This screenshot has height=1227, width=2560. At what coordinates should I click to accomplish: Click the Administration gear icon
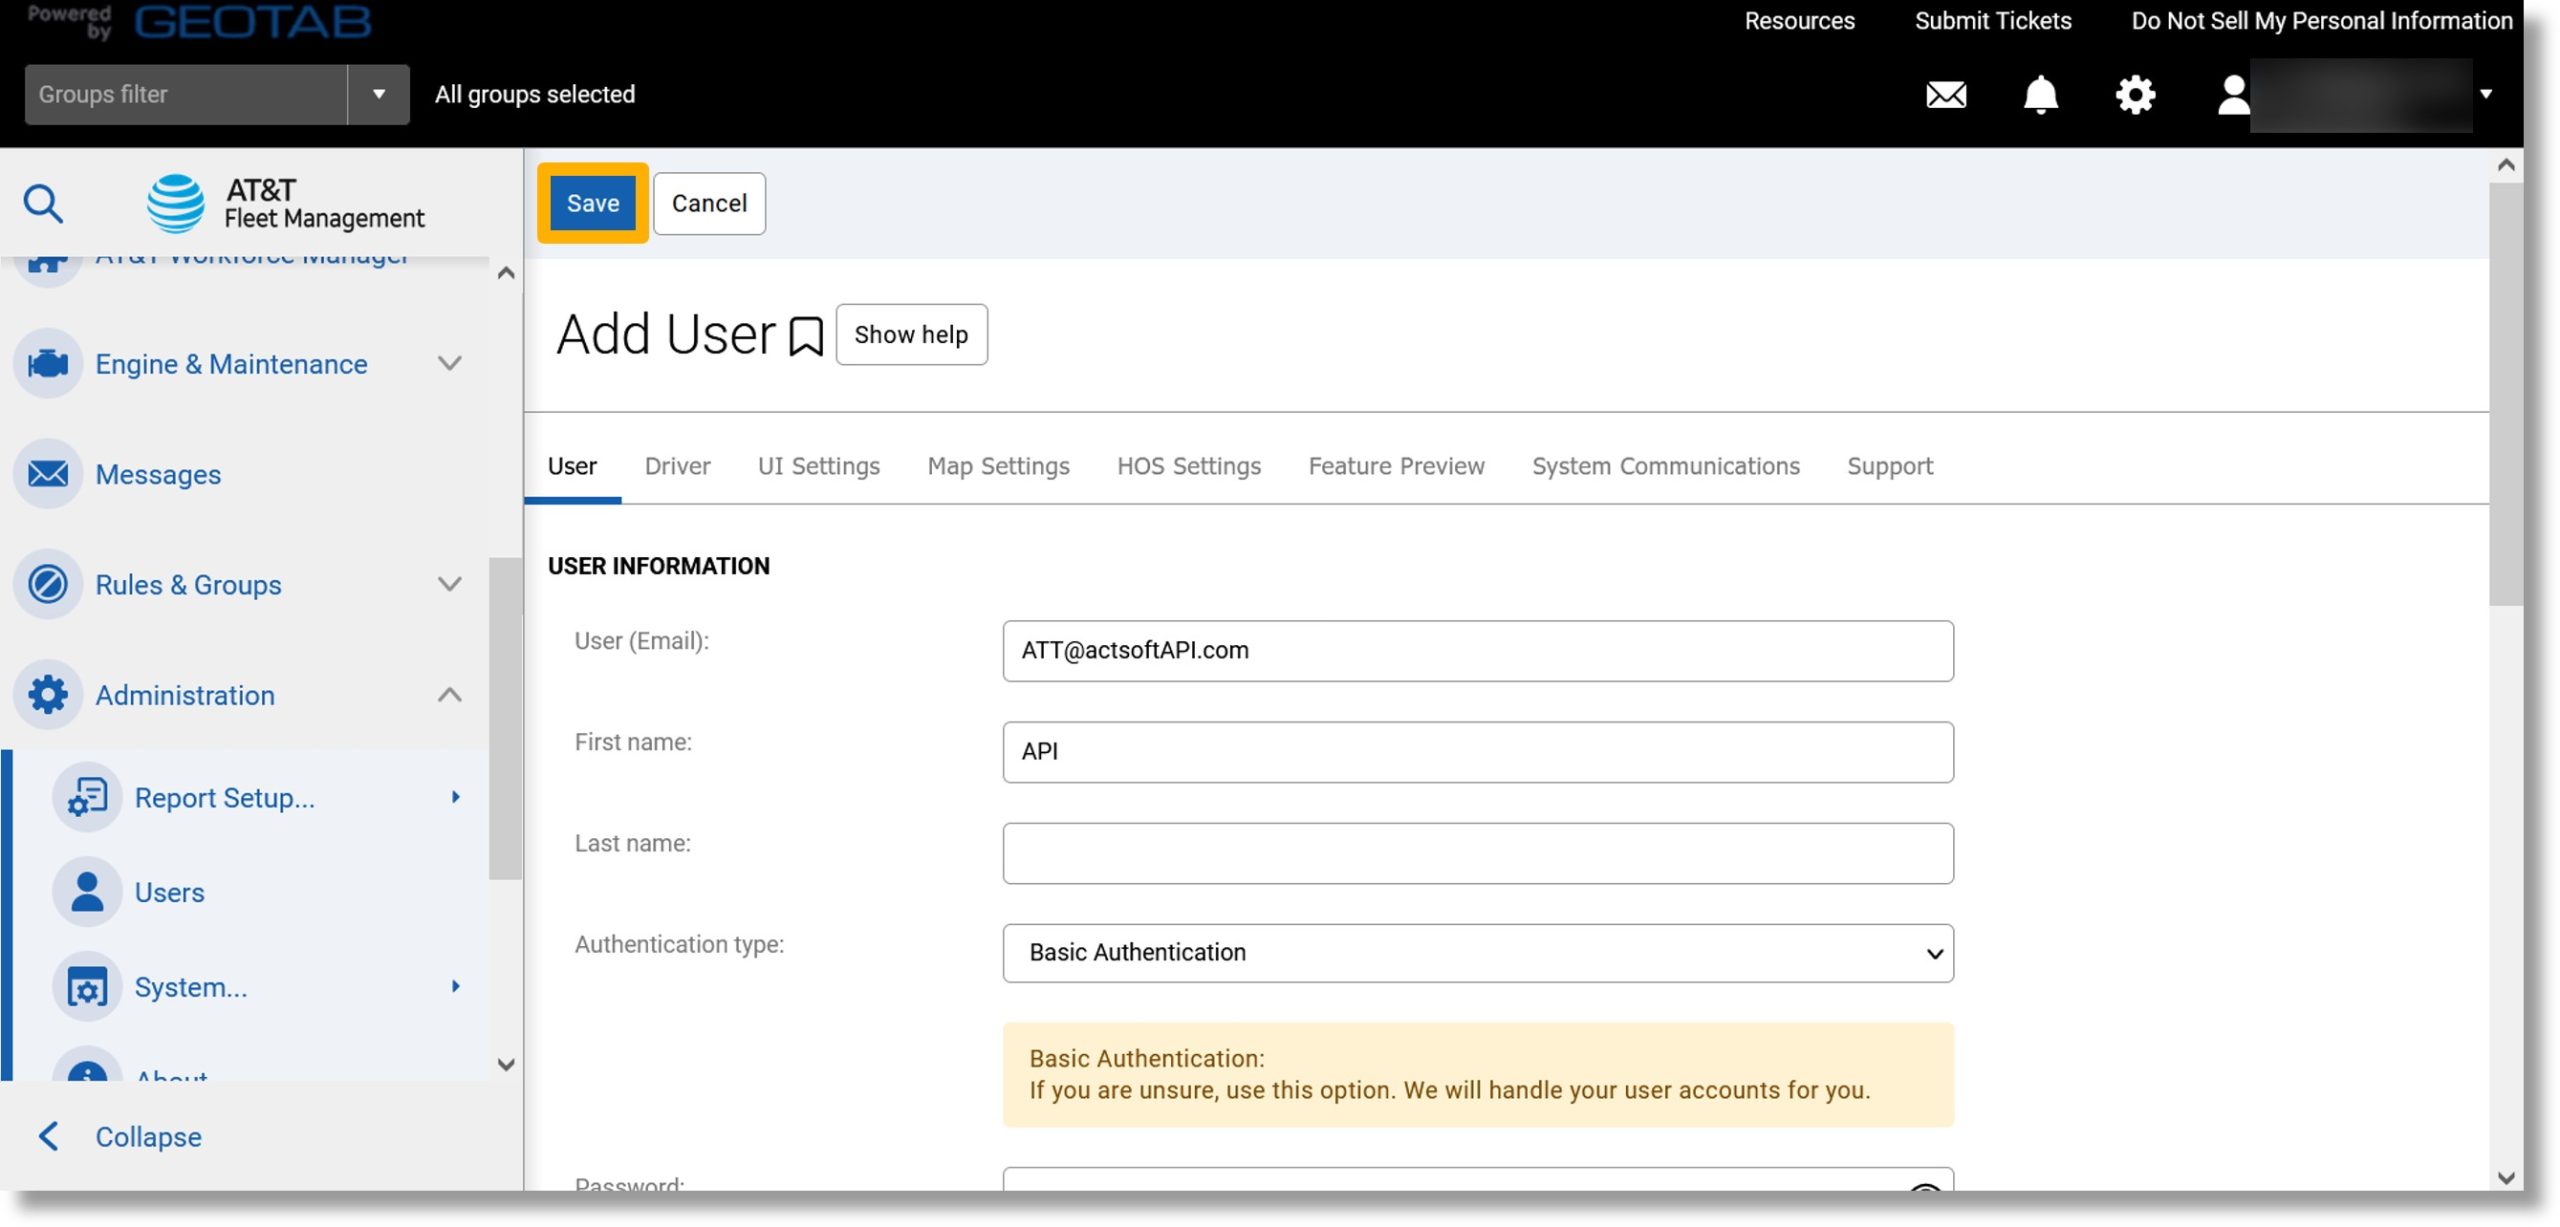(x=48, y=694)
